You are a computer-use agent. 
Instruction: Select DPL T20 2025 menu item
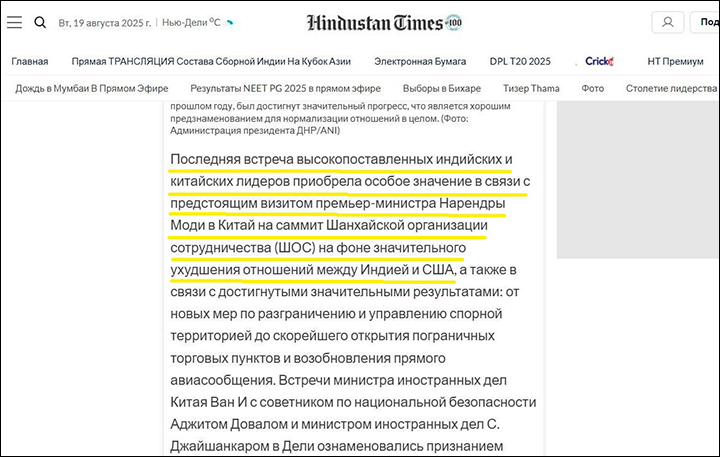(520, 62)
